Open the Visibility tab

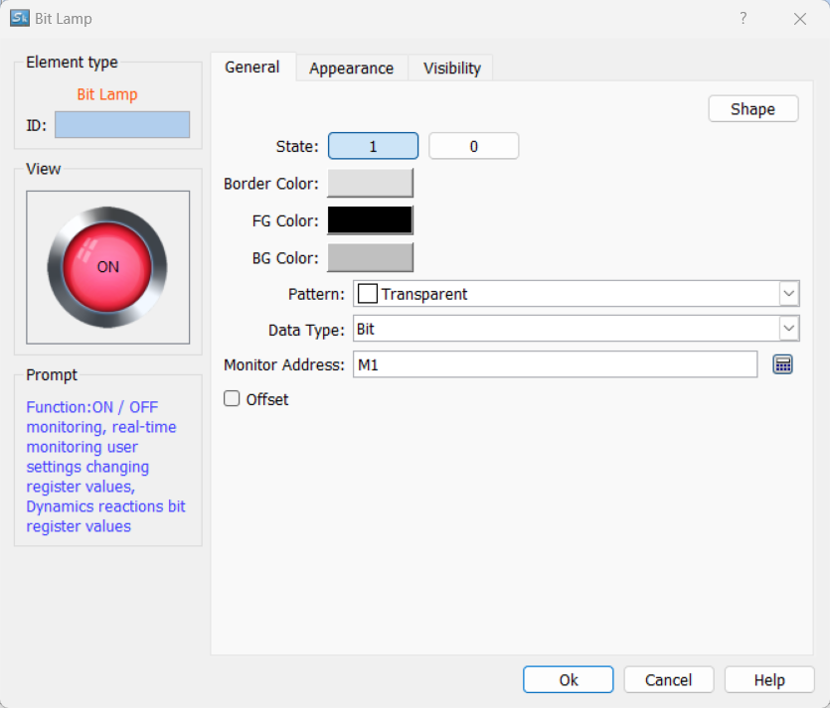(x=452, y=68)
